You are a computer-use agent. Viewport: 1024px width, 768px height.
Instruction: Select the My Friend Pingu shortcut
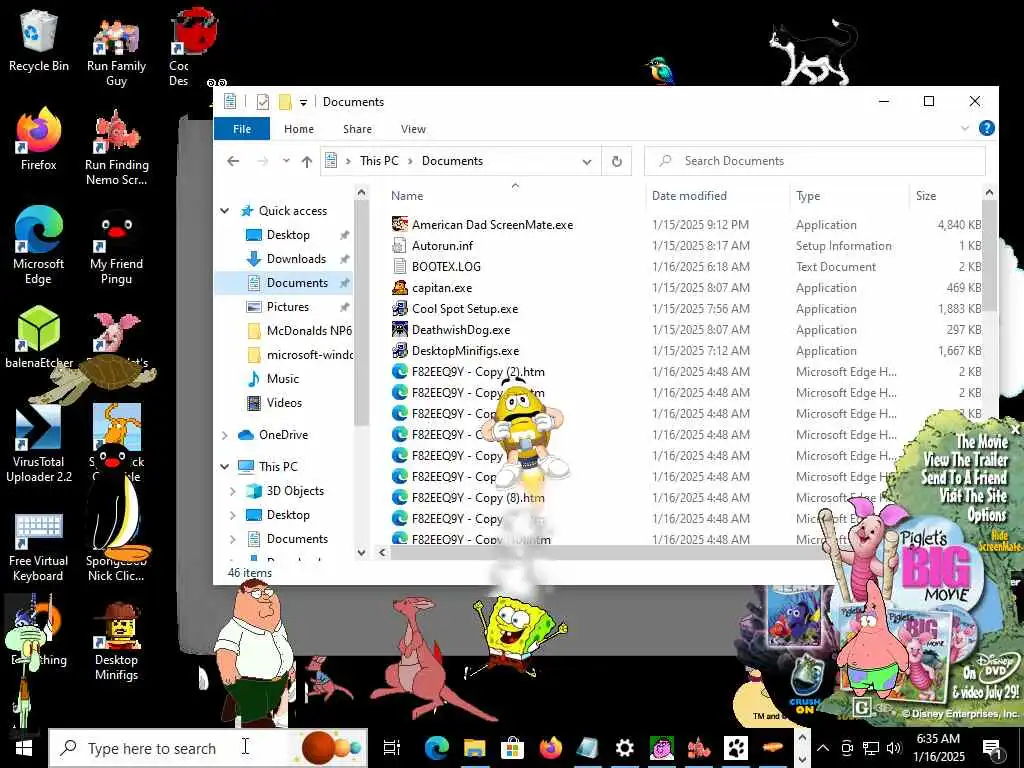tap(116, 248)
